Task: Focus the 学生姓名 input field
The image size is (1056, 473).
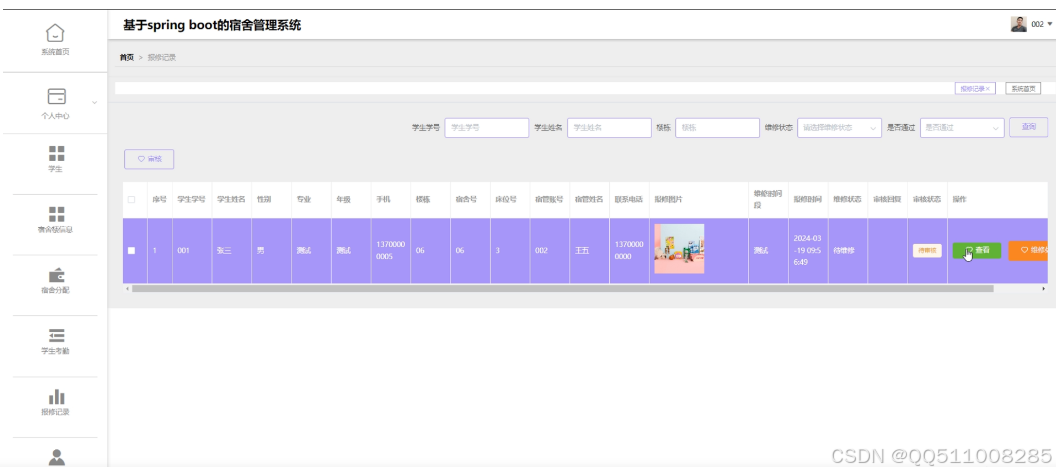Action: 609,127
